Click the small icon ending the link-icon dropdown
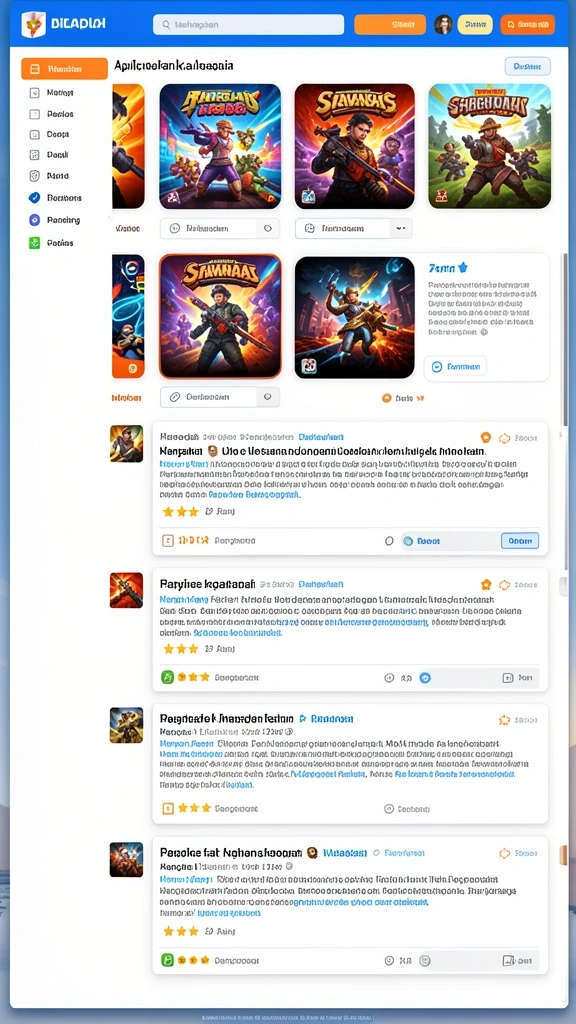Image resolution: width=576 pixels, height=1024 pixels. point(267,397)
